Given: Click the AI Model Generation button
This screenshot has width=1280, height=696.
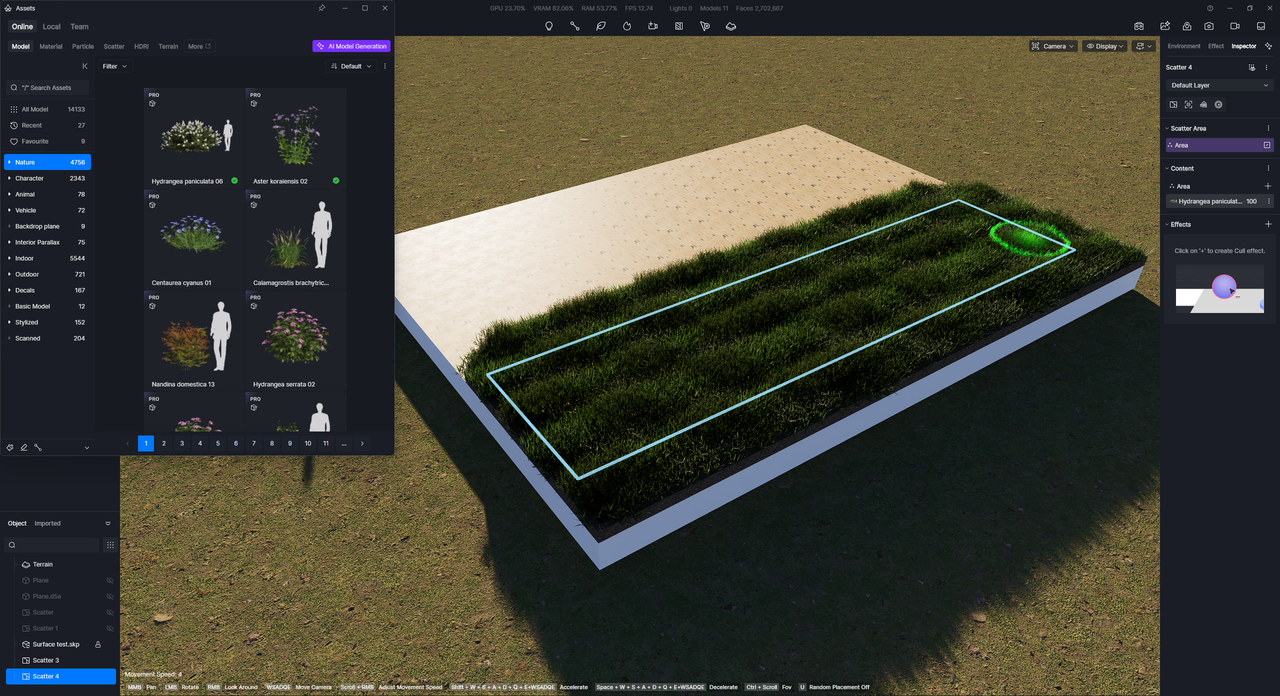Looking at the screenshot, I should pyautogui.click(x=351, y=46).
